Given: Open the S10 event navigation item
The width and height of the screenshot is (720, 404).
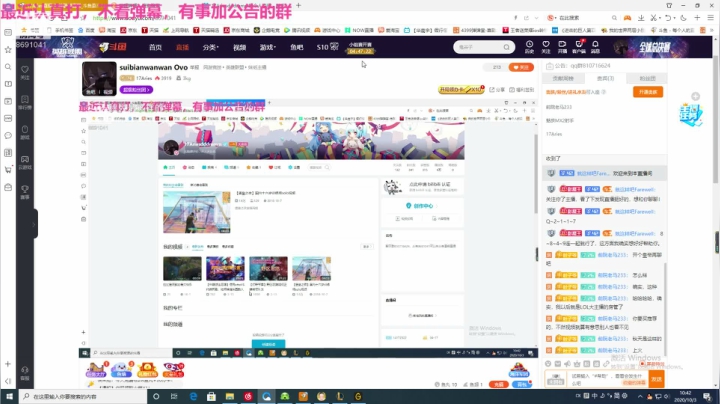Looking at the screenshot, I should coord(327,47).
